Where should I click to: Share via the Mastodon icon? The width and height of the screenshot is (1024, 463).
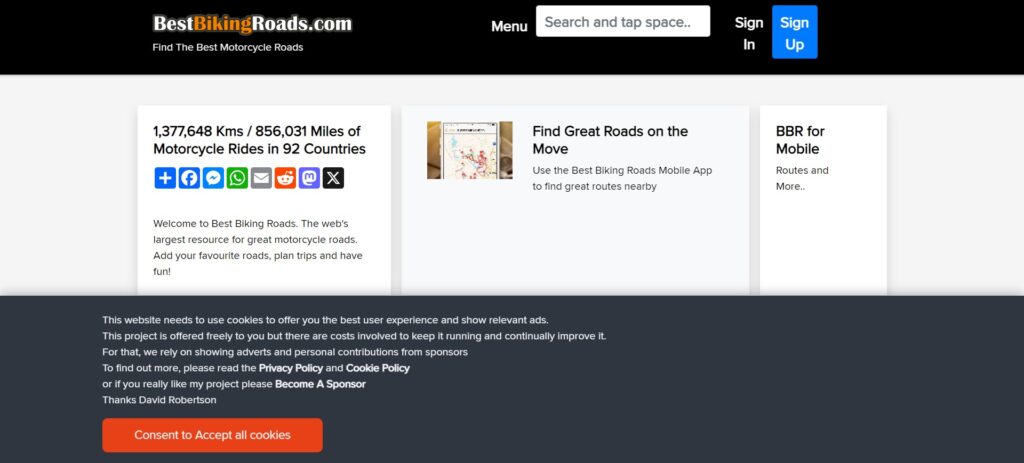tap(310, 178)
